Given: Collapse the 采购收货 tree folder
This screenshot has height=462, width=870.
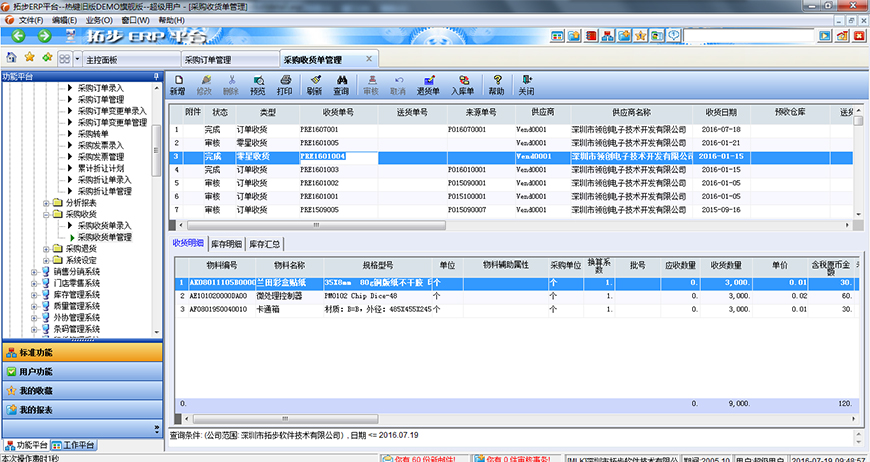Looking at the screenshot, I should pos(47,214).
